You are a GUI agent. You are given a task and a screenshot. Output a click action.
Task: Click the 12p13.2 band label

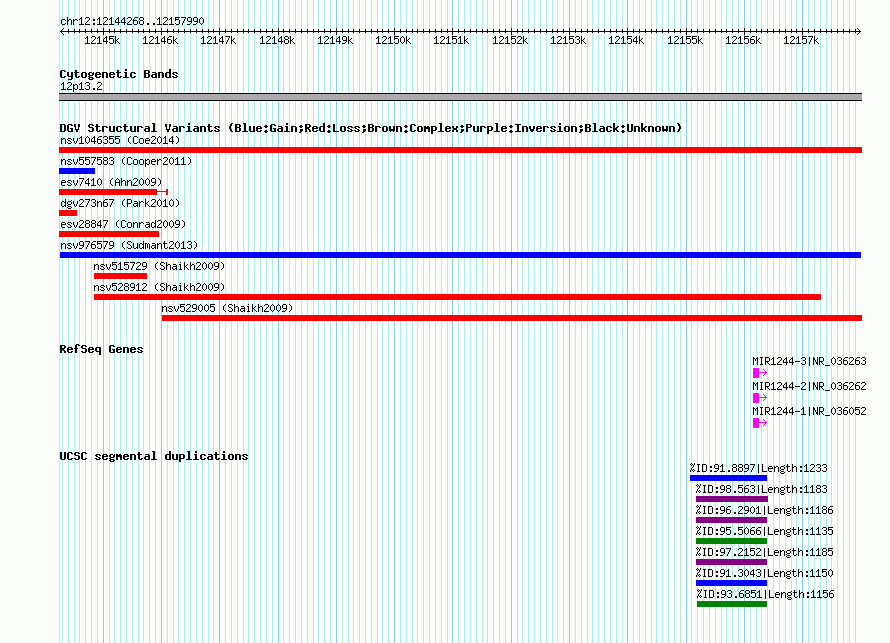(x=81, y=86)
